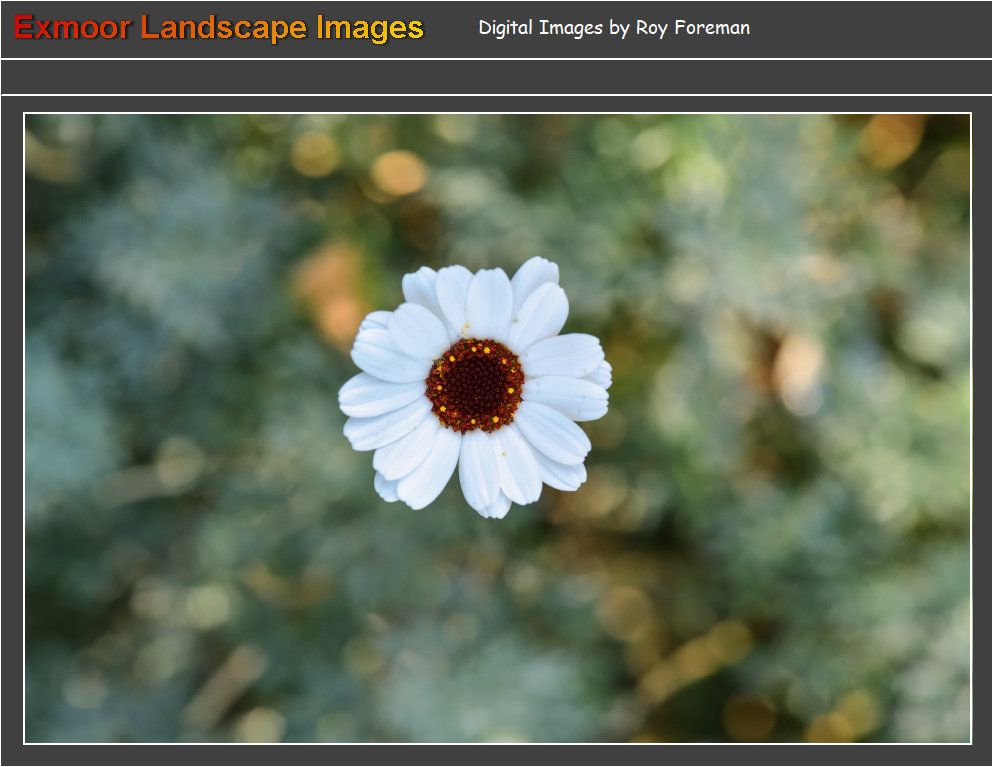Click the empty navigation bar below the header
This screenshot has width=993, height=767.
coord(496,77)
